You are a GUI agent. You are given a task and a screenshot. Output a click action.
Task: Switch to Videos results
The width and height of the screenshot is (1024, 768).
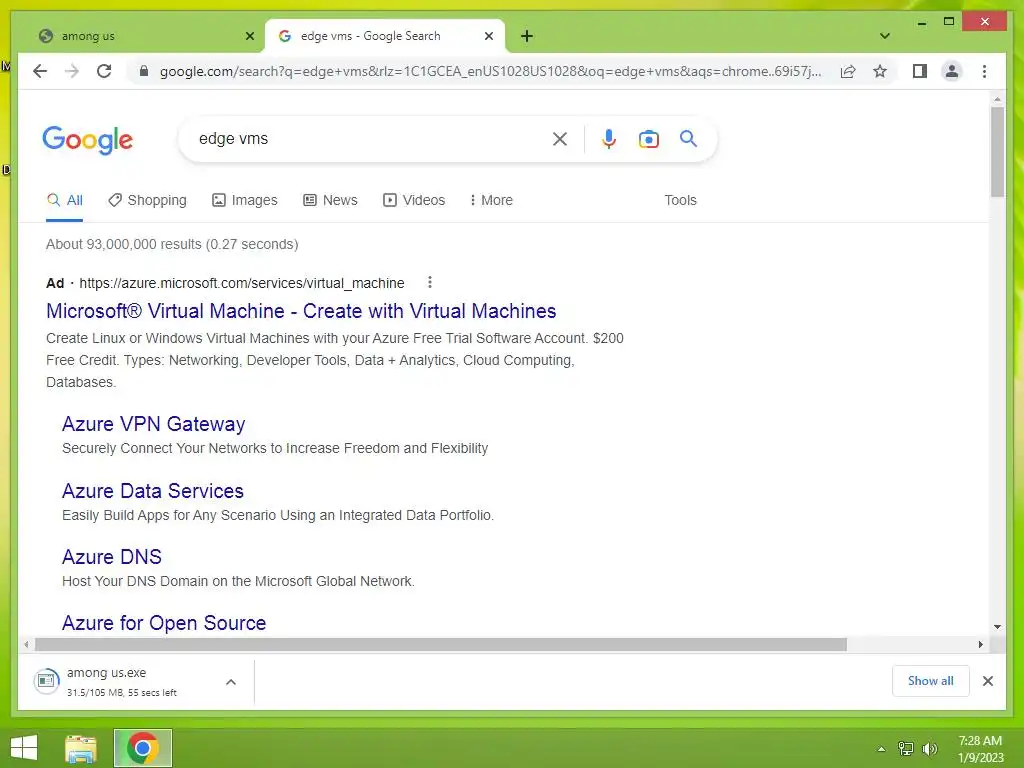point(414,200)
